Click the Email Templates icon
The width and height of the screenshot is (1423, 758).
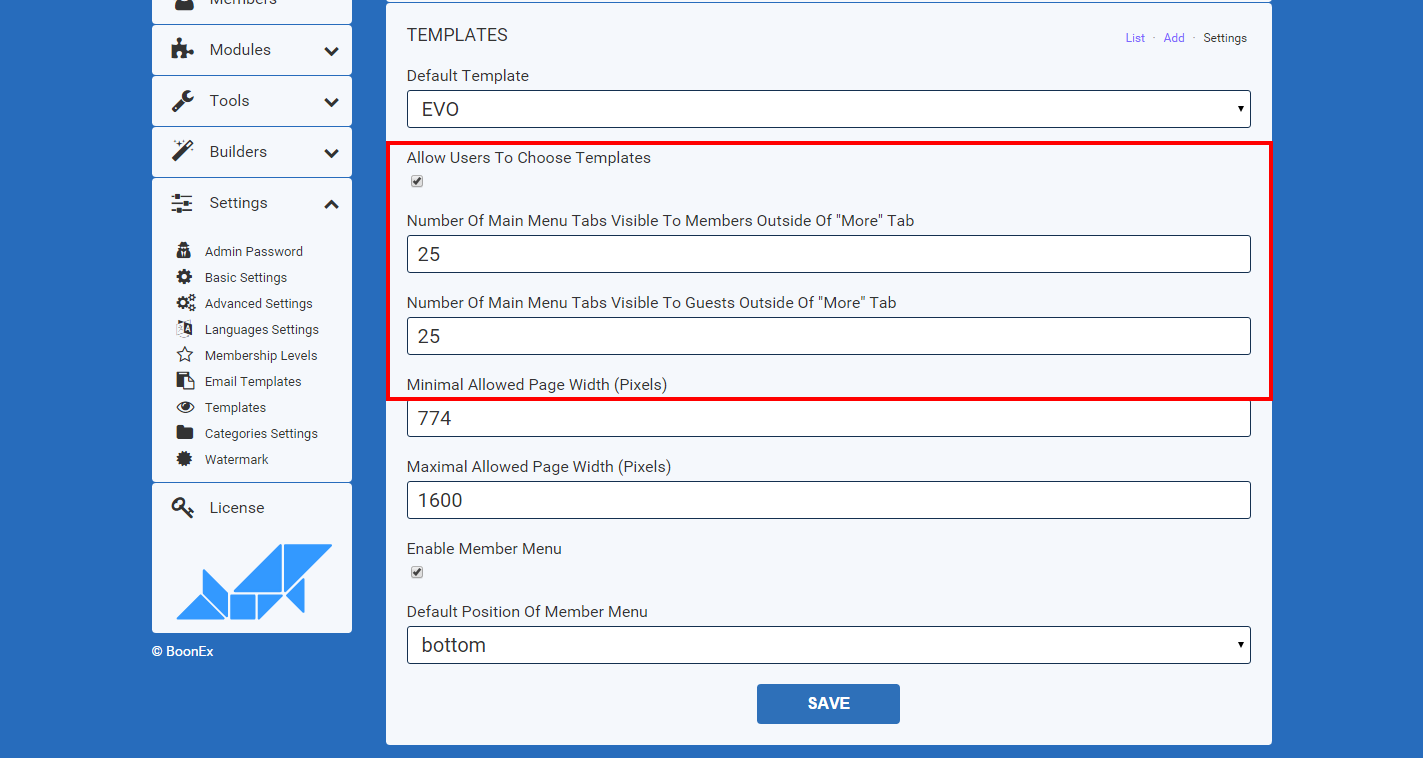pyautogui.click(x=184, y=381)
